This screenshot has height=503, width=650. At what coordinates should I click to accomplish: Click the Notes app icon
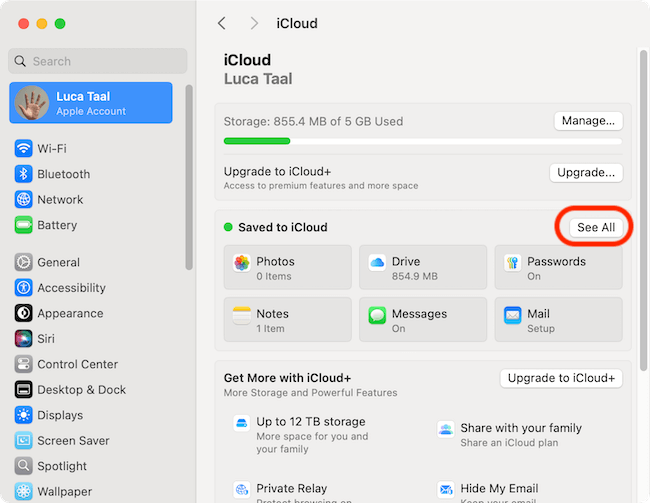242,315
